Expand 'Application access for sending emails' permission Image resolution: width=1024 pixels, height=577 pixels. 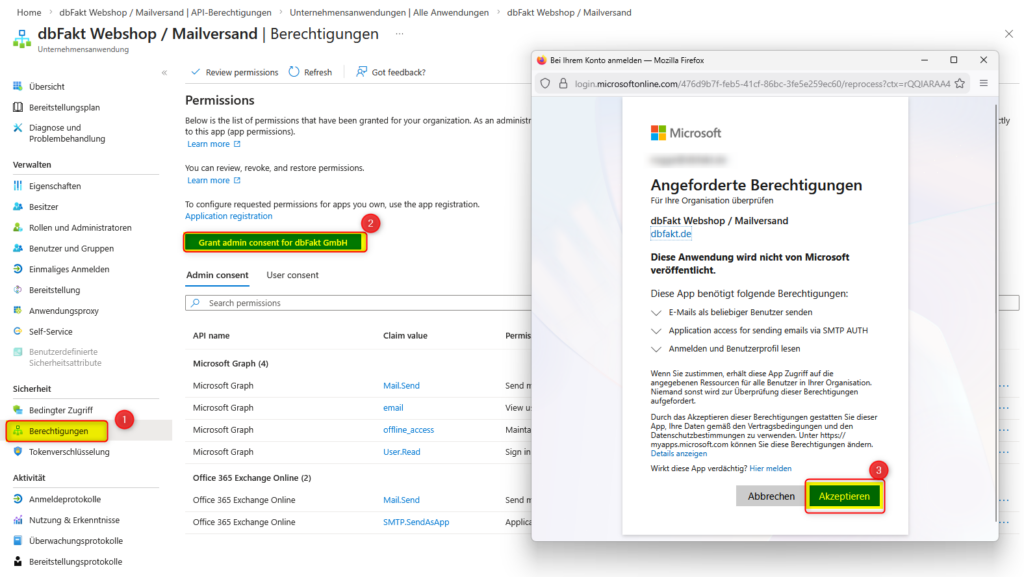click(x=656, y=330)
